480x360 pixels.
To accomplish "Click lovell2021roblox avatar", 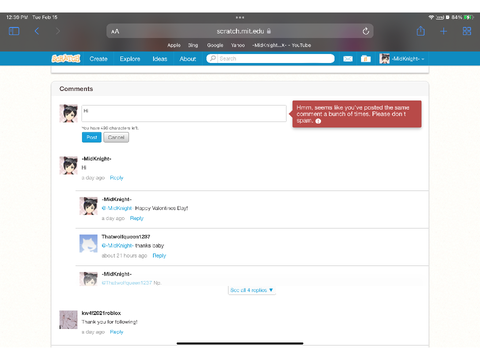I will tap(69, 320).
